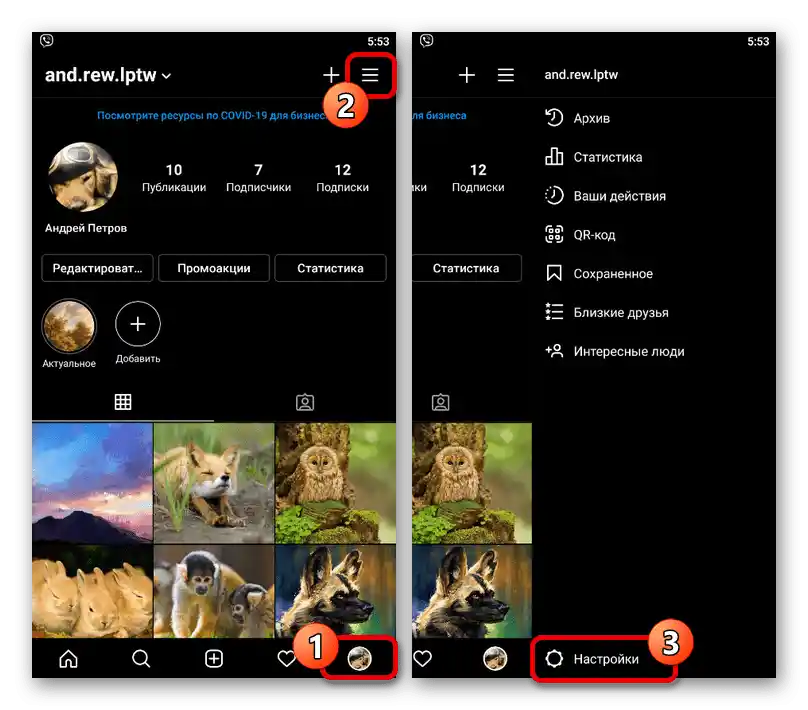The image size is (808, 710).
Task: Open wild dog thumbnail in right screen
Action: (472, 591)
